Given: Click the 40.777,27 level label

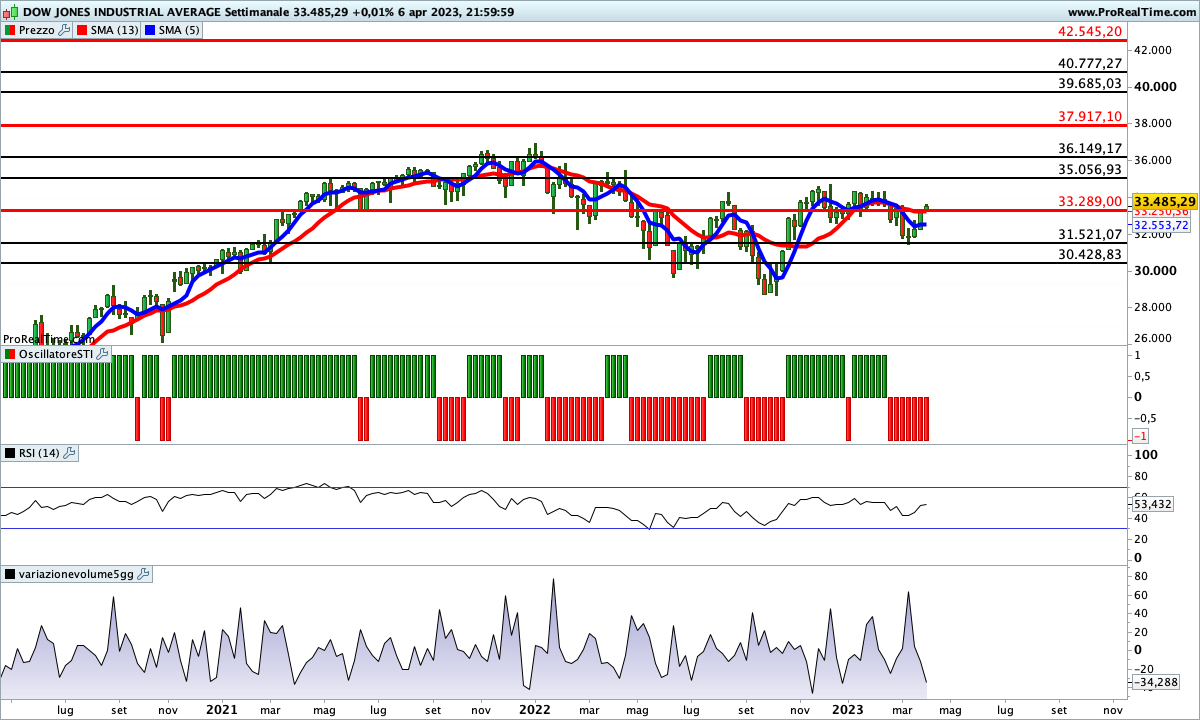Looking at the screenshot, I should coord(1090,63).
